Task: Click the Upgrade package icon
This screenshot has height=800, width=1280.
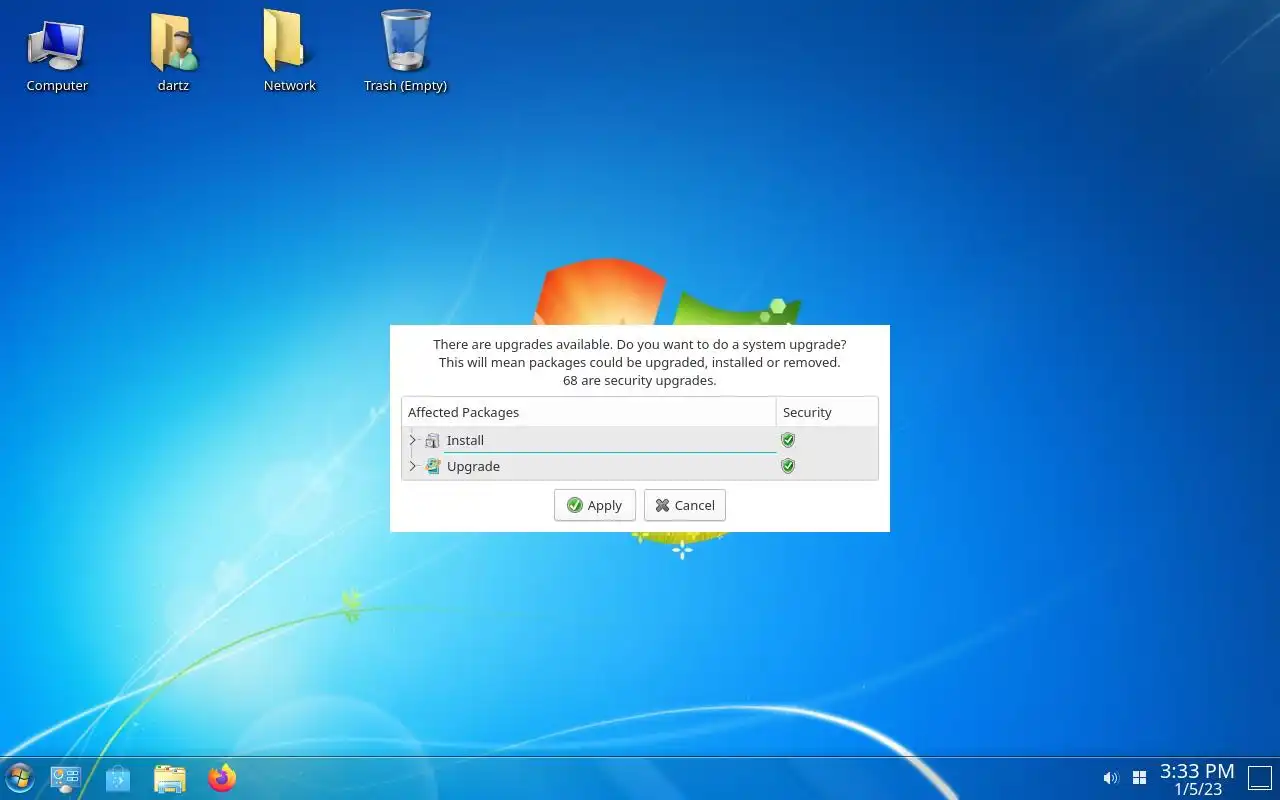Action: [432, 466]
